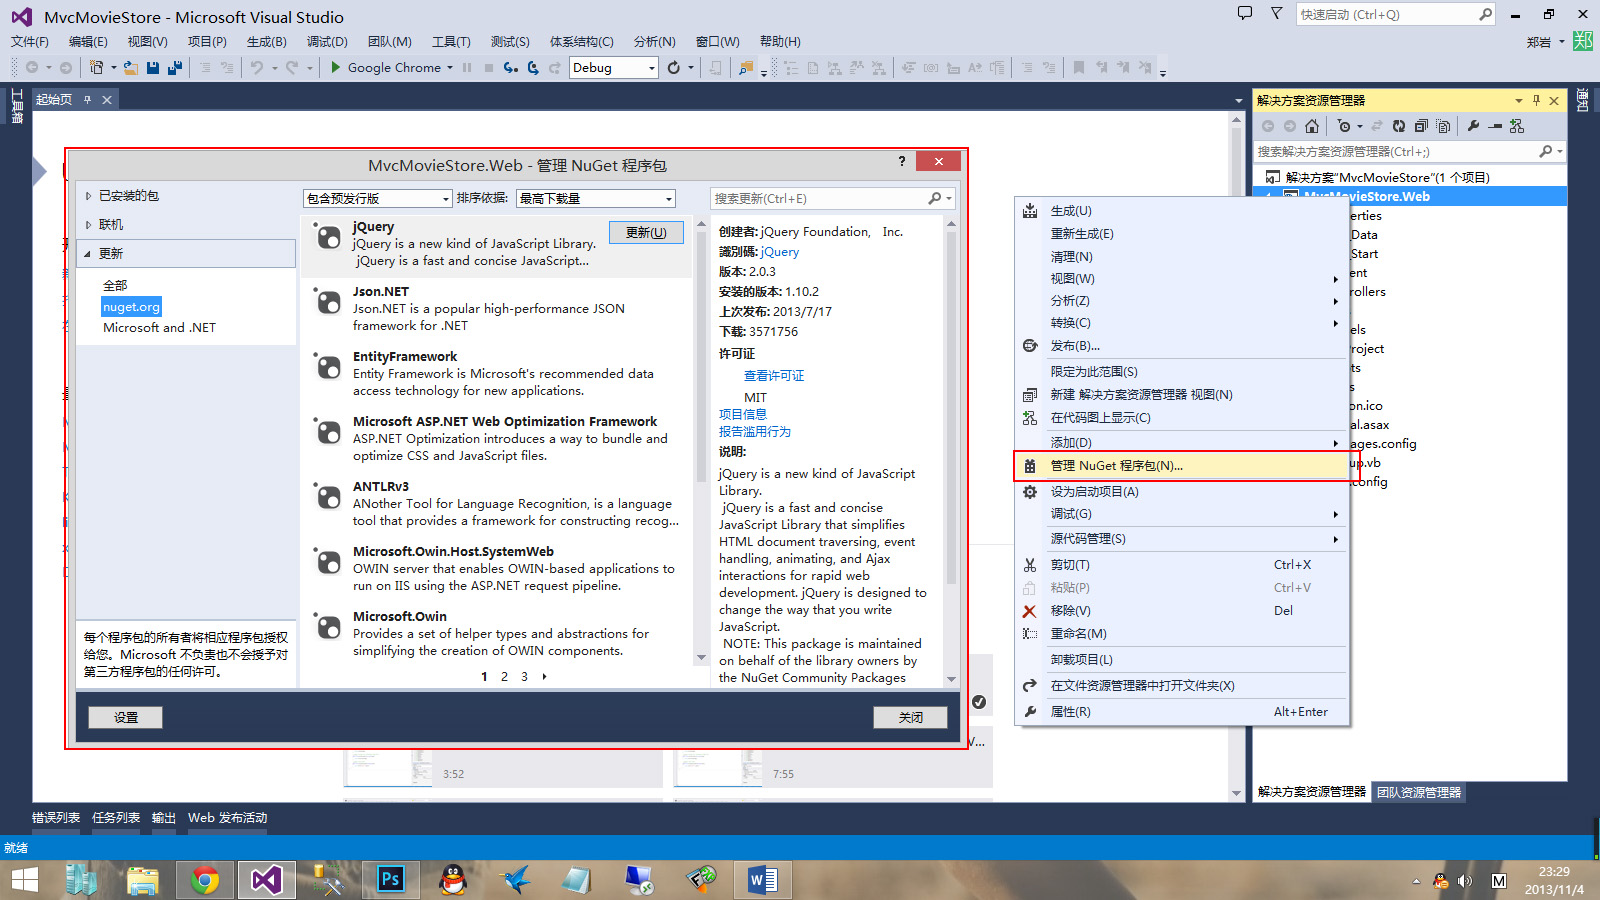Click the feedback speech bubble icon in title bar

(x=1245, y=13)
